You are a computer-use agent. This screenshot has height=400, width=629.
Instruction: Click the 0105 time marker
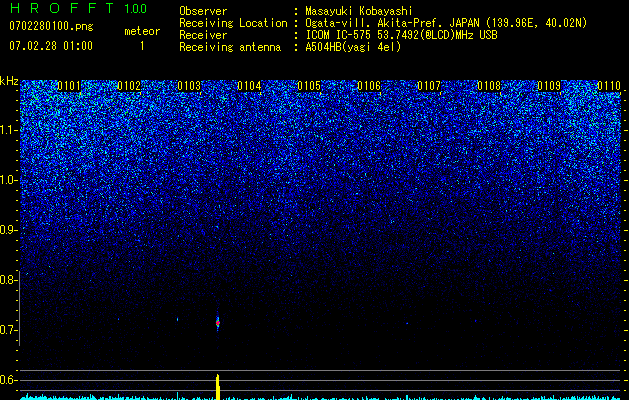point(309,86)
